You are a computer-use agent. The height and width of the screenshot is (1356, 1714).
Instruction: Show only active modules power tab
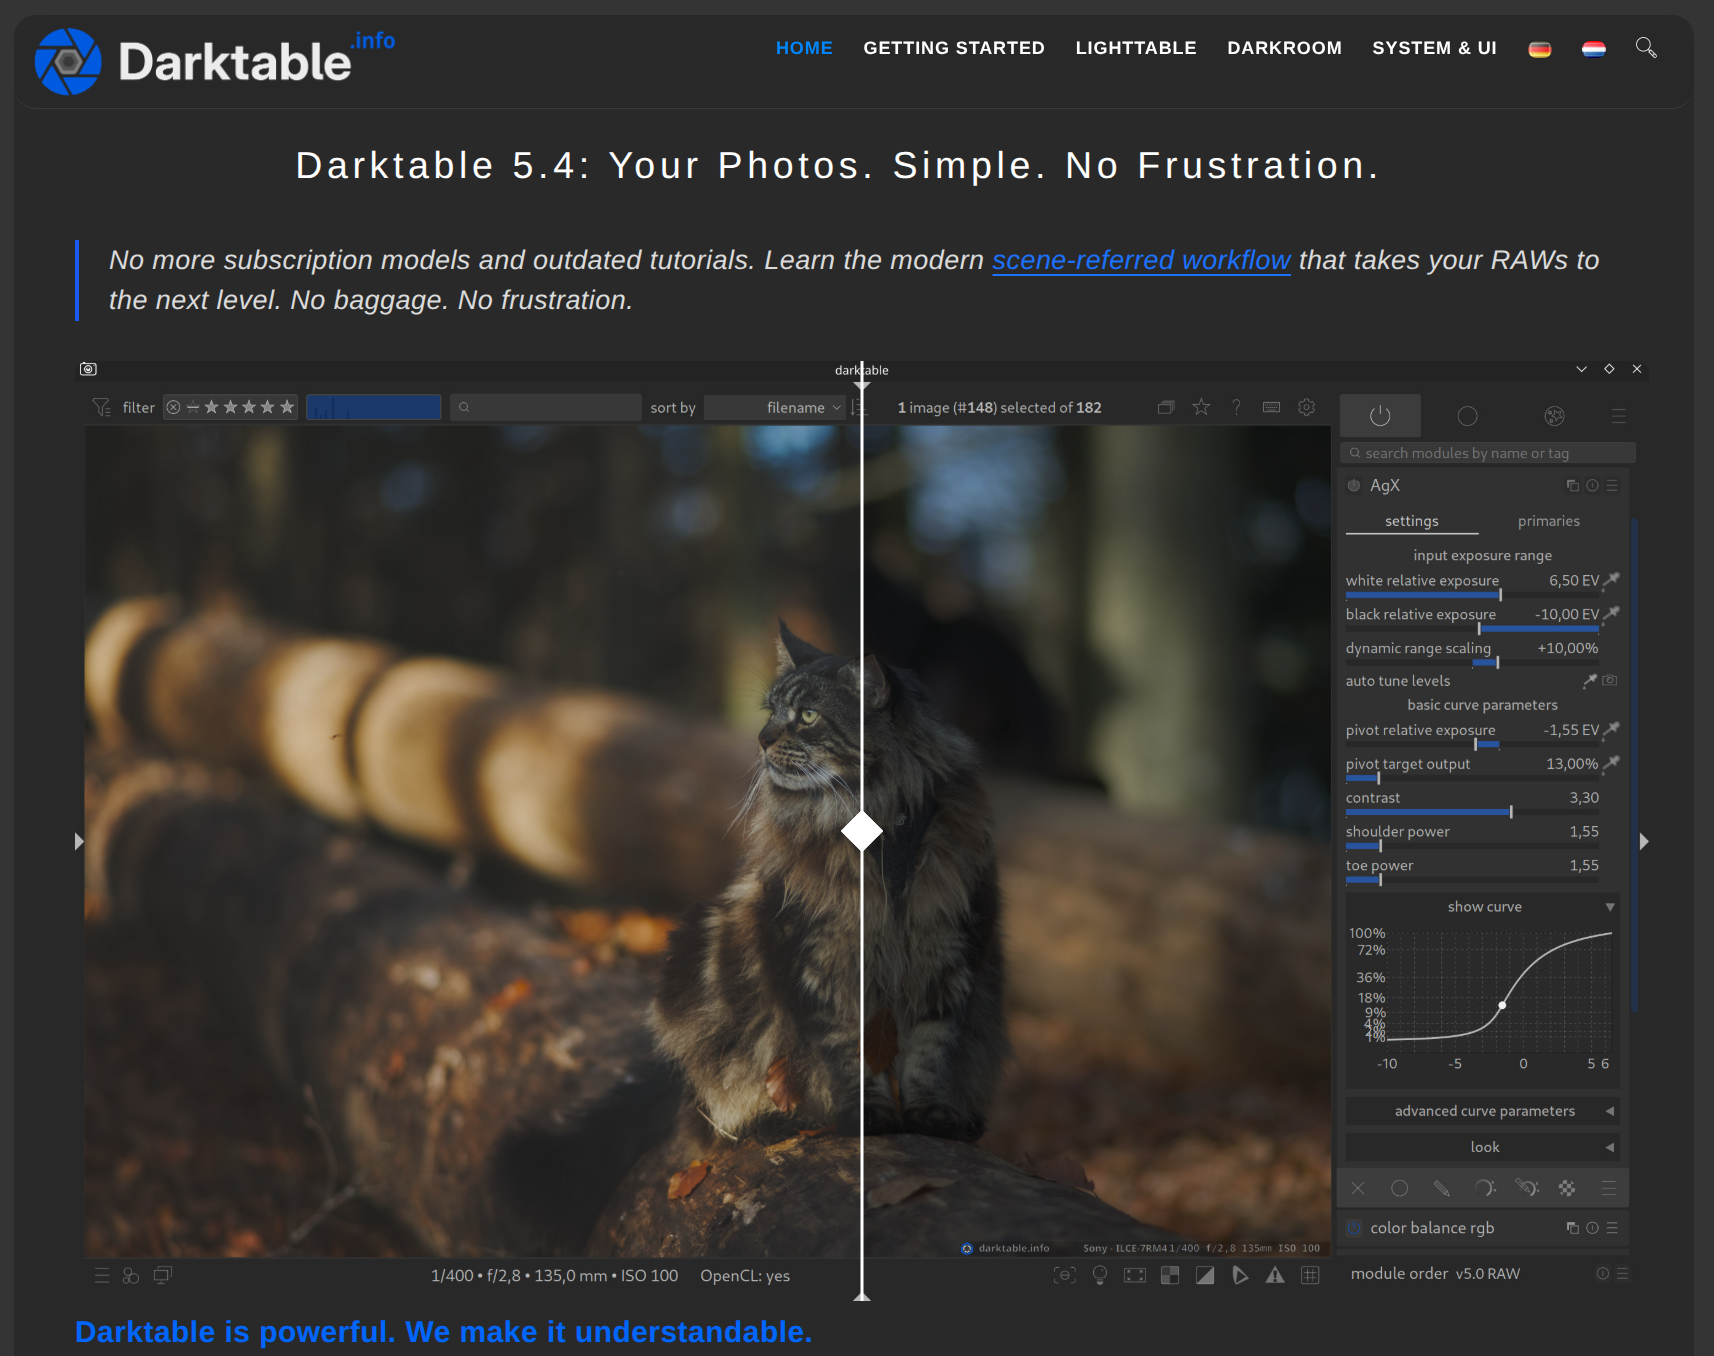pos(1380,416)
